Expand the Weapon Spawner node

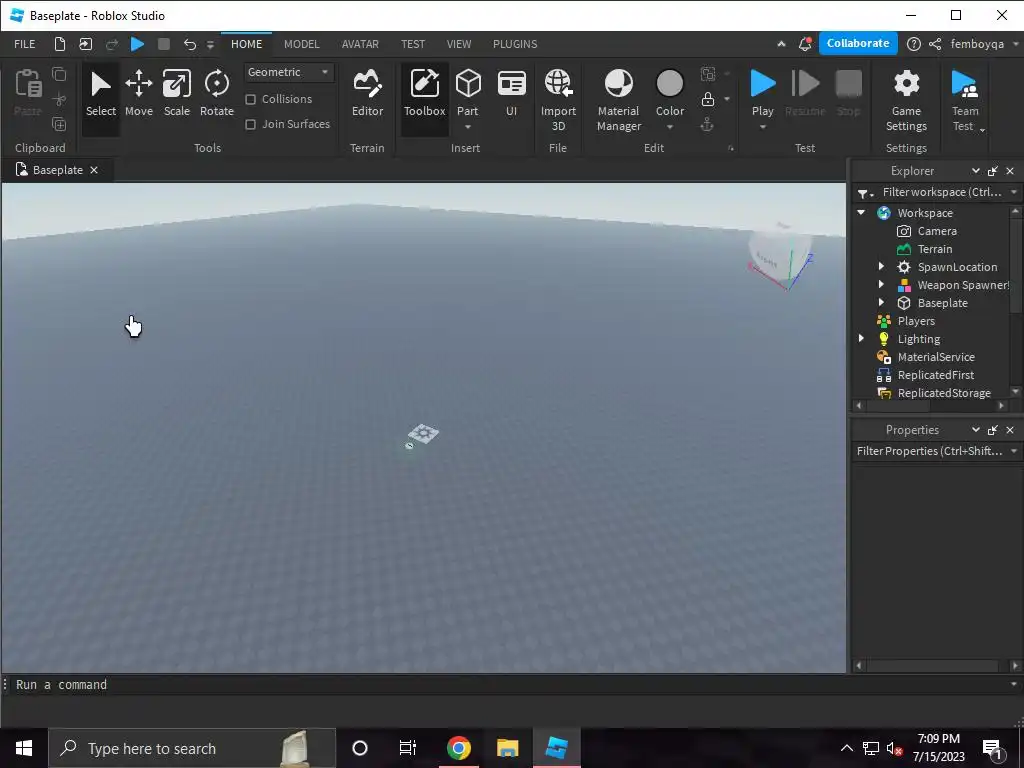pyautogui.click(x=881, y=285)
